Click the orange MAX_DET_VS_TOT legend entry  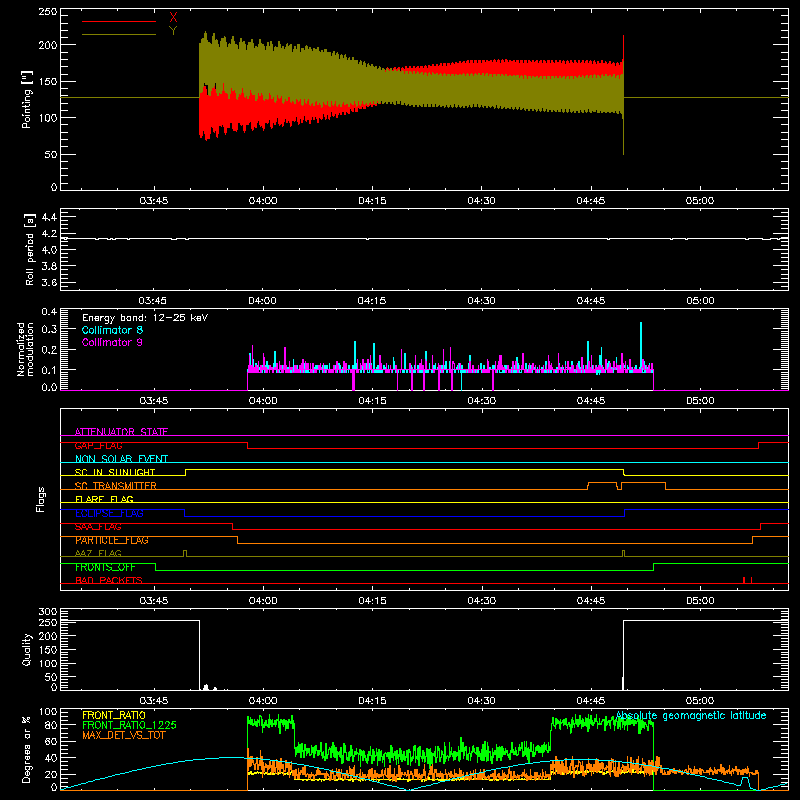(124, 735)
